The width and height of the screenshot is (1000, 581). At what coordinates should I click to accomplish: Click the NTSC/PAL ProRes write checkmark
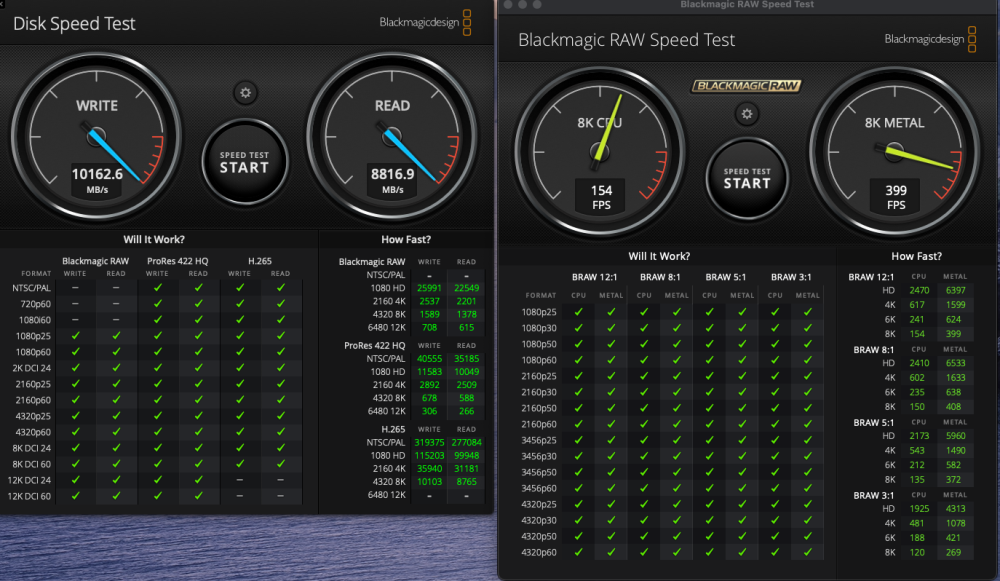pos(158,288)
